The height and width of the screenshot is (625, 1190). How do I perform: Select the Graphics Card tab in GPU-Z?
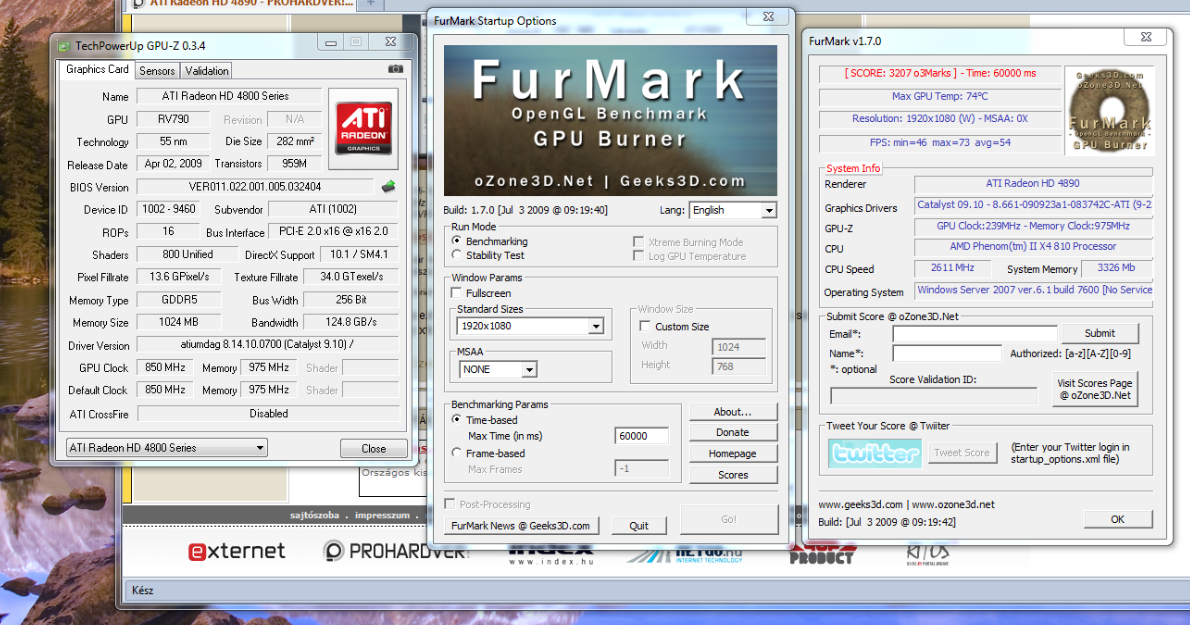[97, 69]
